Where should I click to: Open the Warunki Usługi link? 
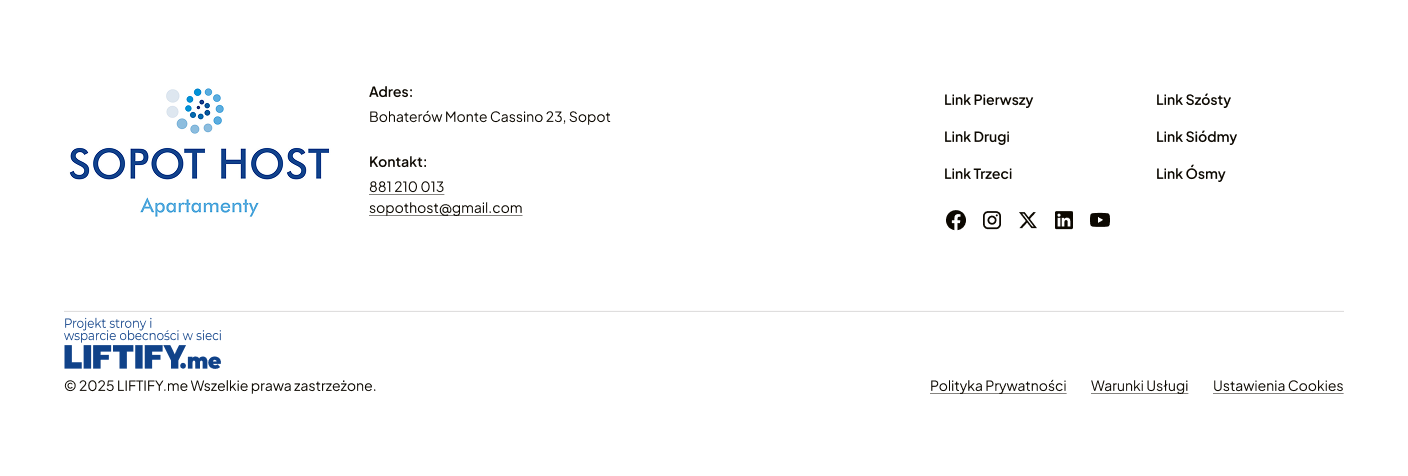coord(1139,386)
